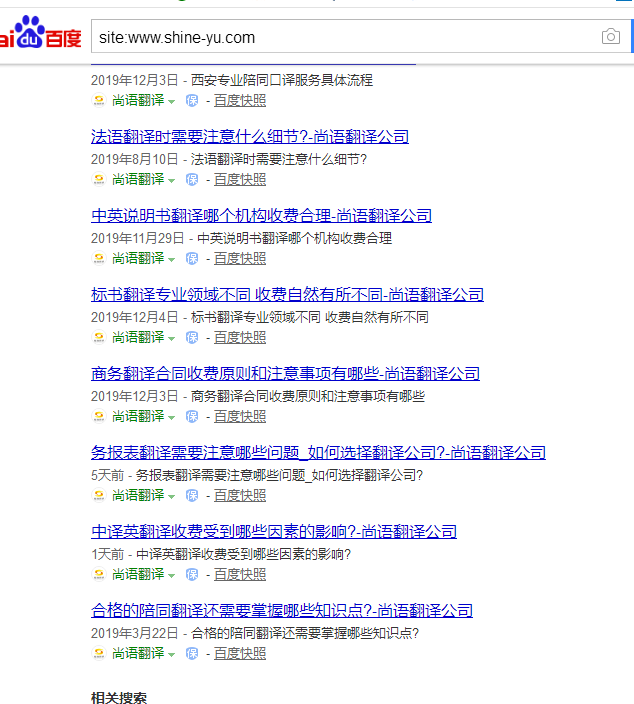Click site favicon under 标书翻译 result
This screenshot has height=704, width=634.
tap(99, 337)
